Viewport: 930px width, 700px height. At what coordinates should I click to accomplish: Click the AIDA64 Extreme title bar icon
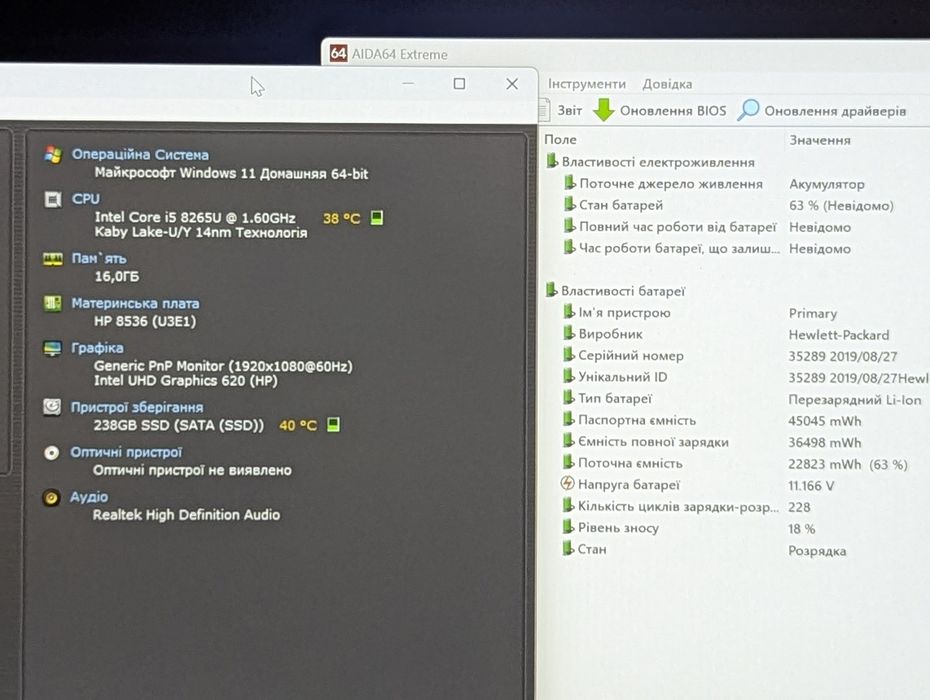click(x=338, y=53)
